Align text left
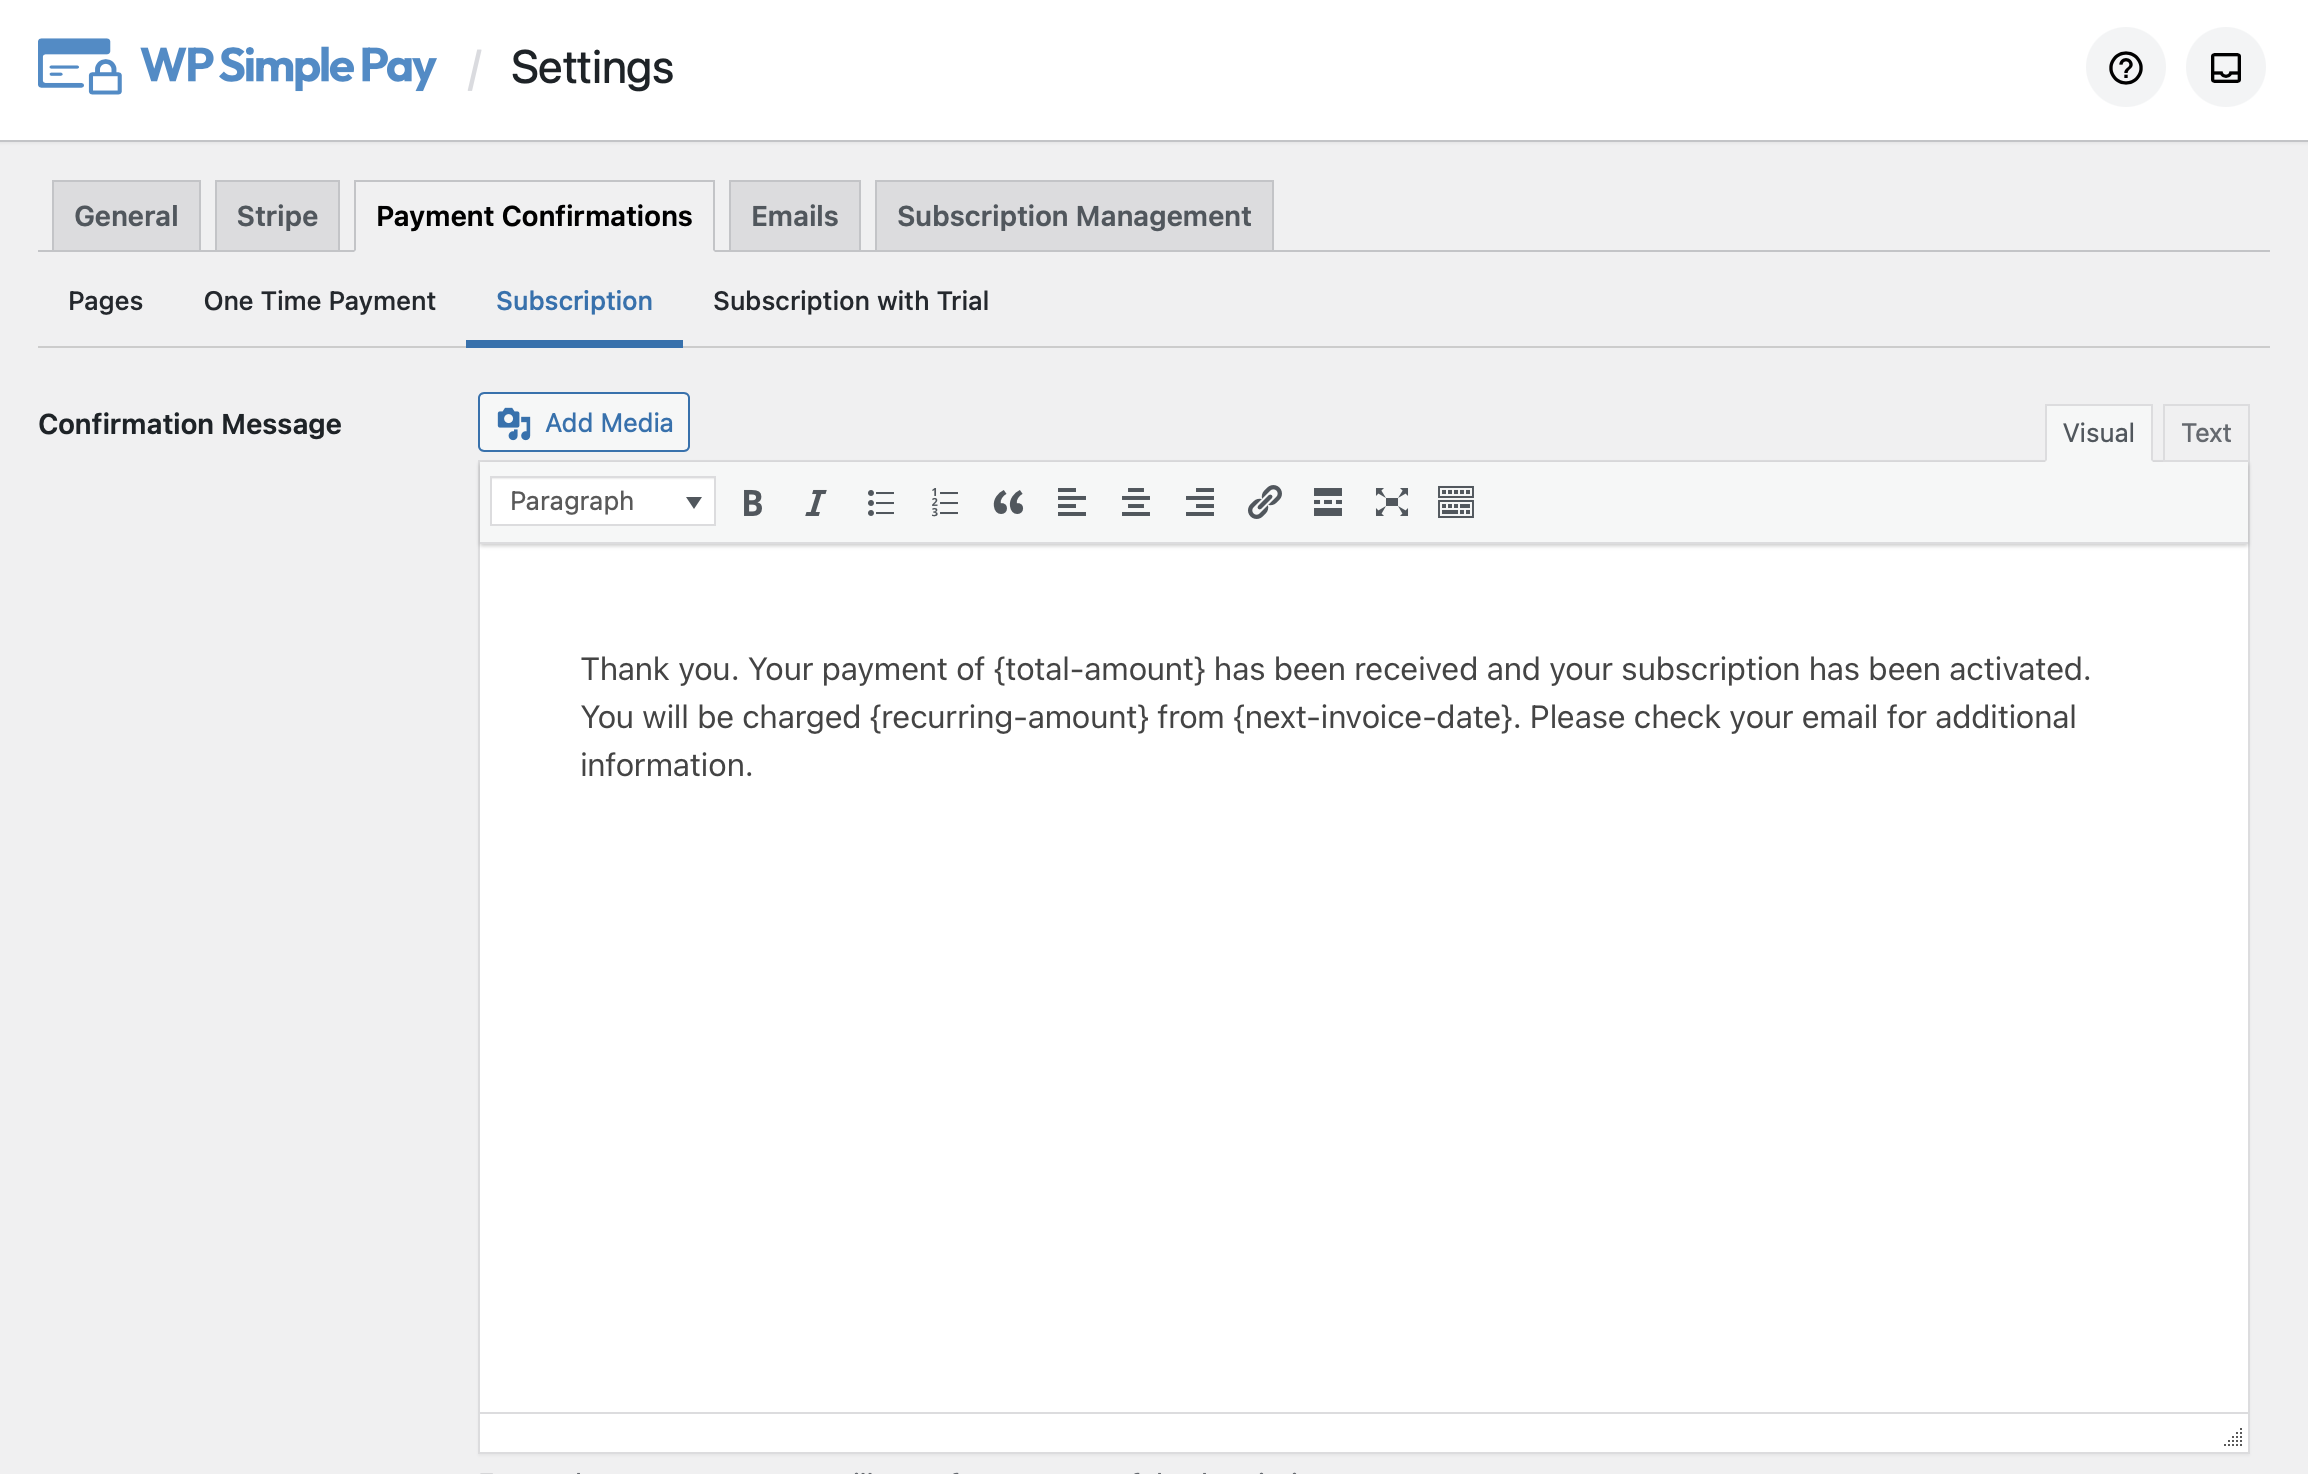2308x1474 pixels. click(x=1072, y=502)
